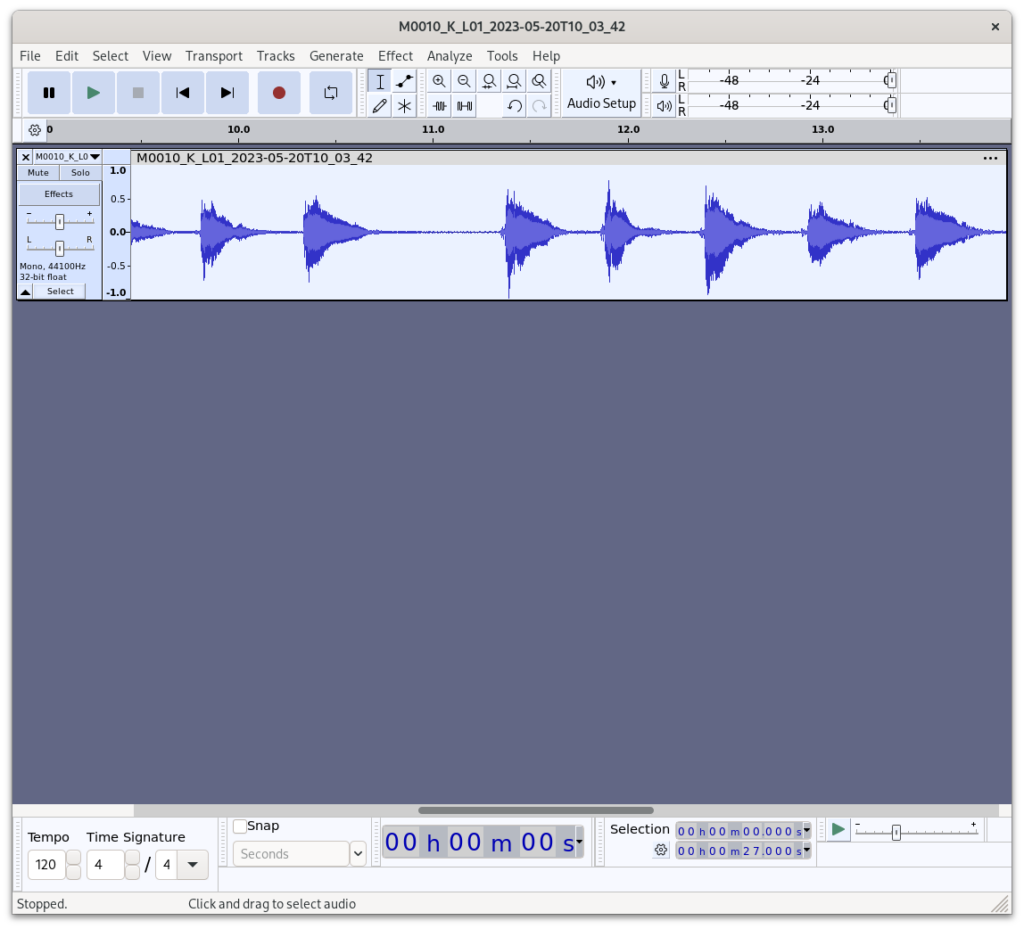
Task: Click the Zoom In magnifier icon
Action: pyautogui.click(x=439, y=82)
